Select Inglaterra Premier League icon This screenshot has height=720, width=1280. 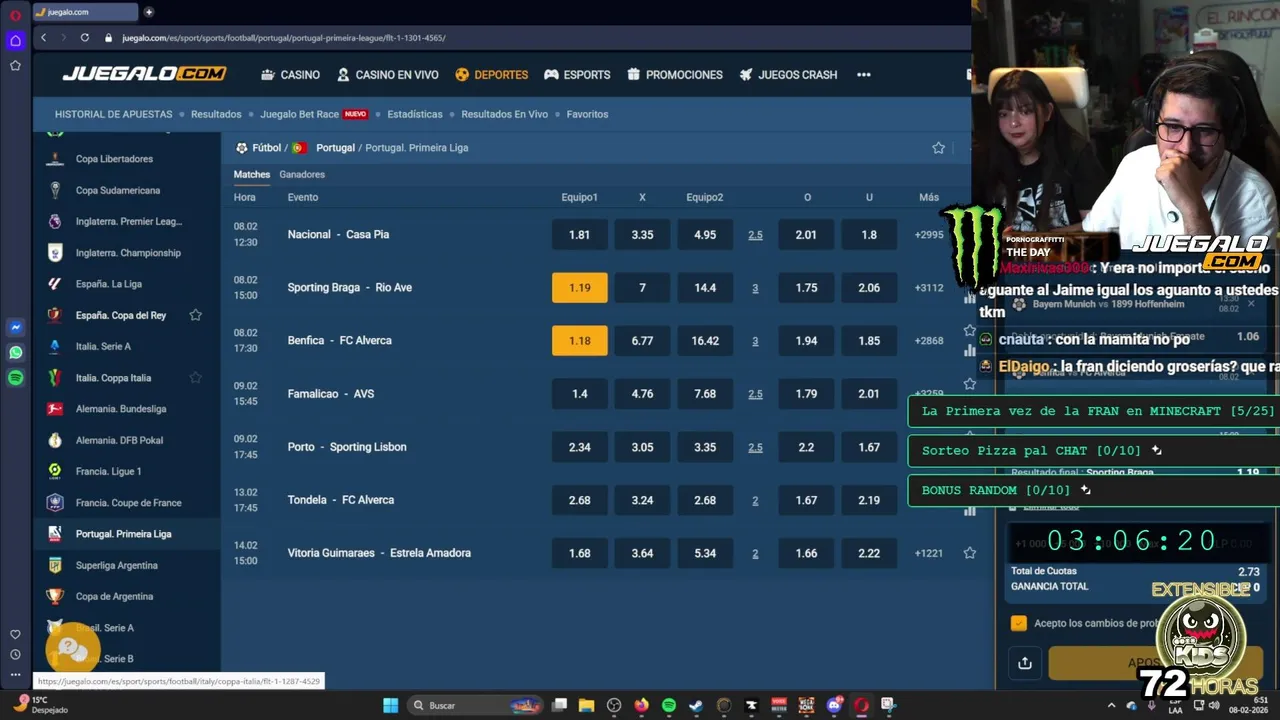tap(55, 221)
